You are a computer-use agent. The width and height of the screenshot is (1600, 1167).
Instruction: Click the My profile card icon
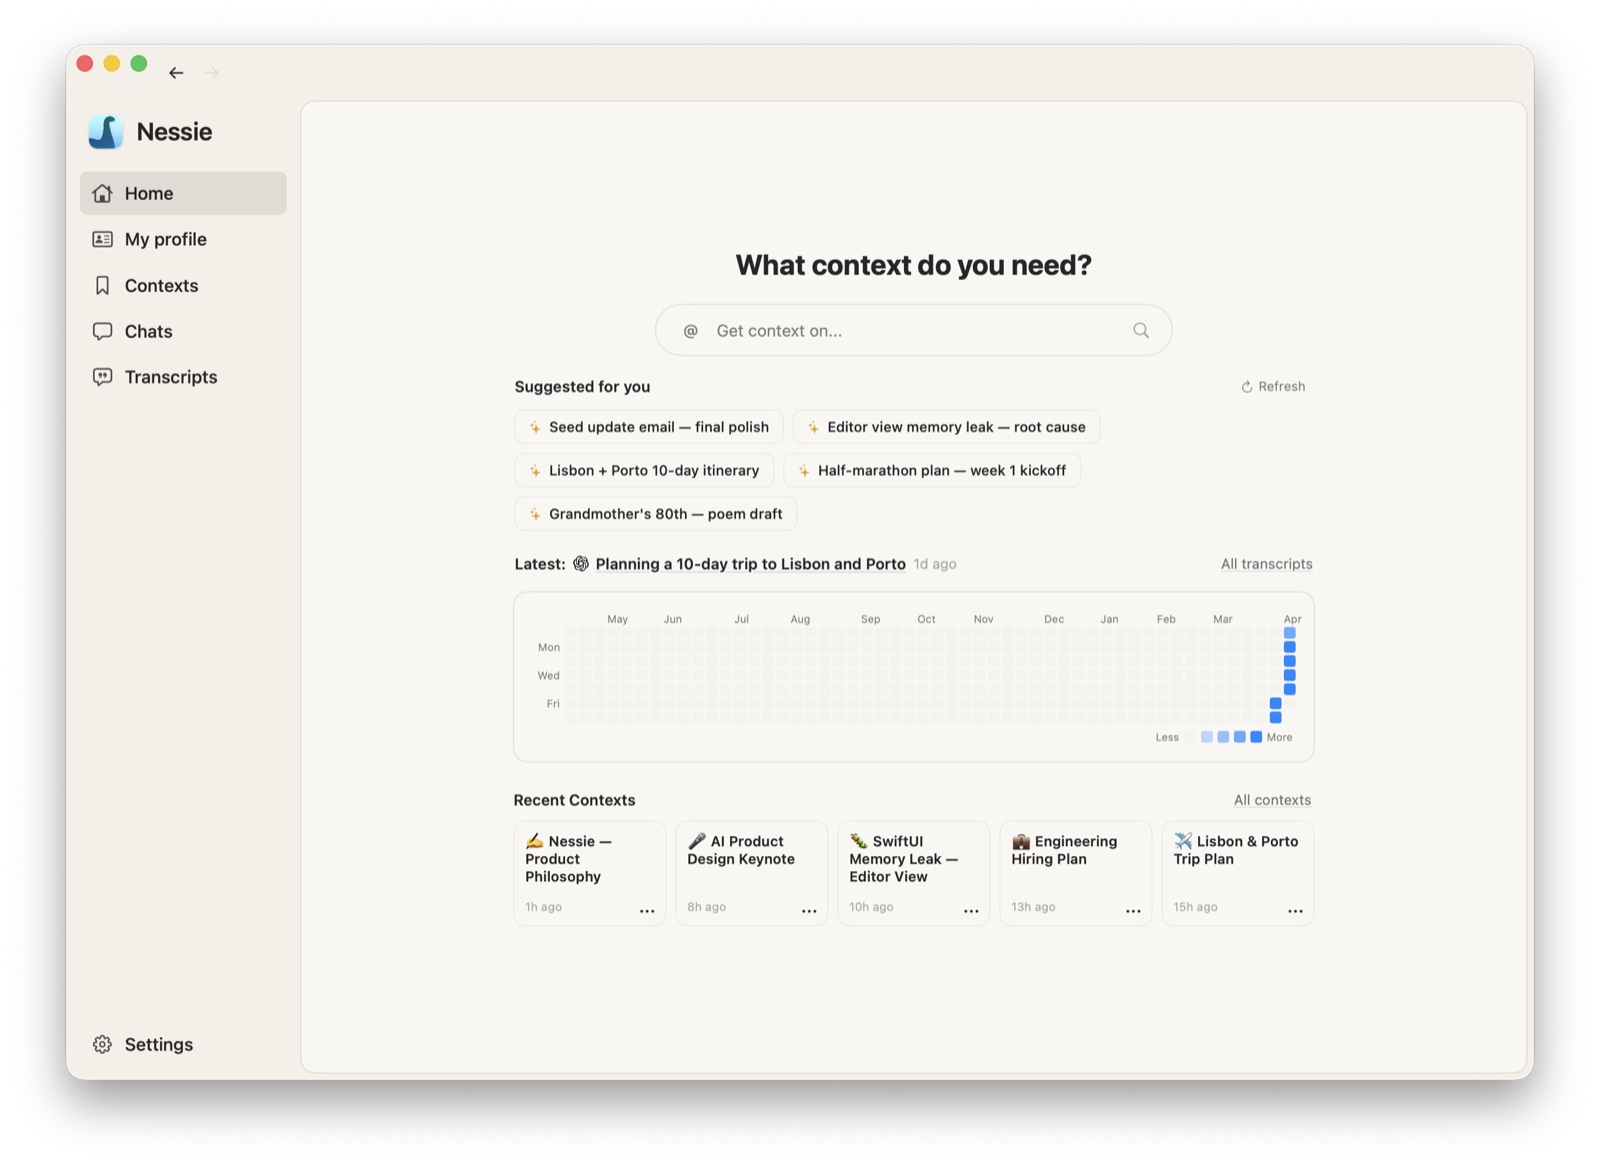click(102, 239)
